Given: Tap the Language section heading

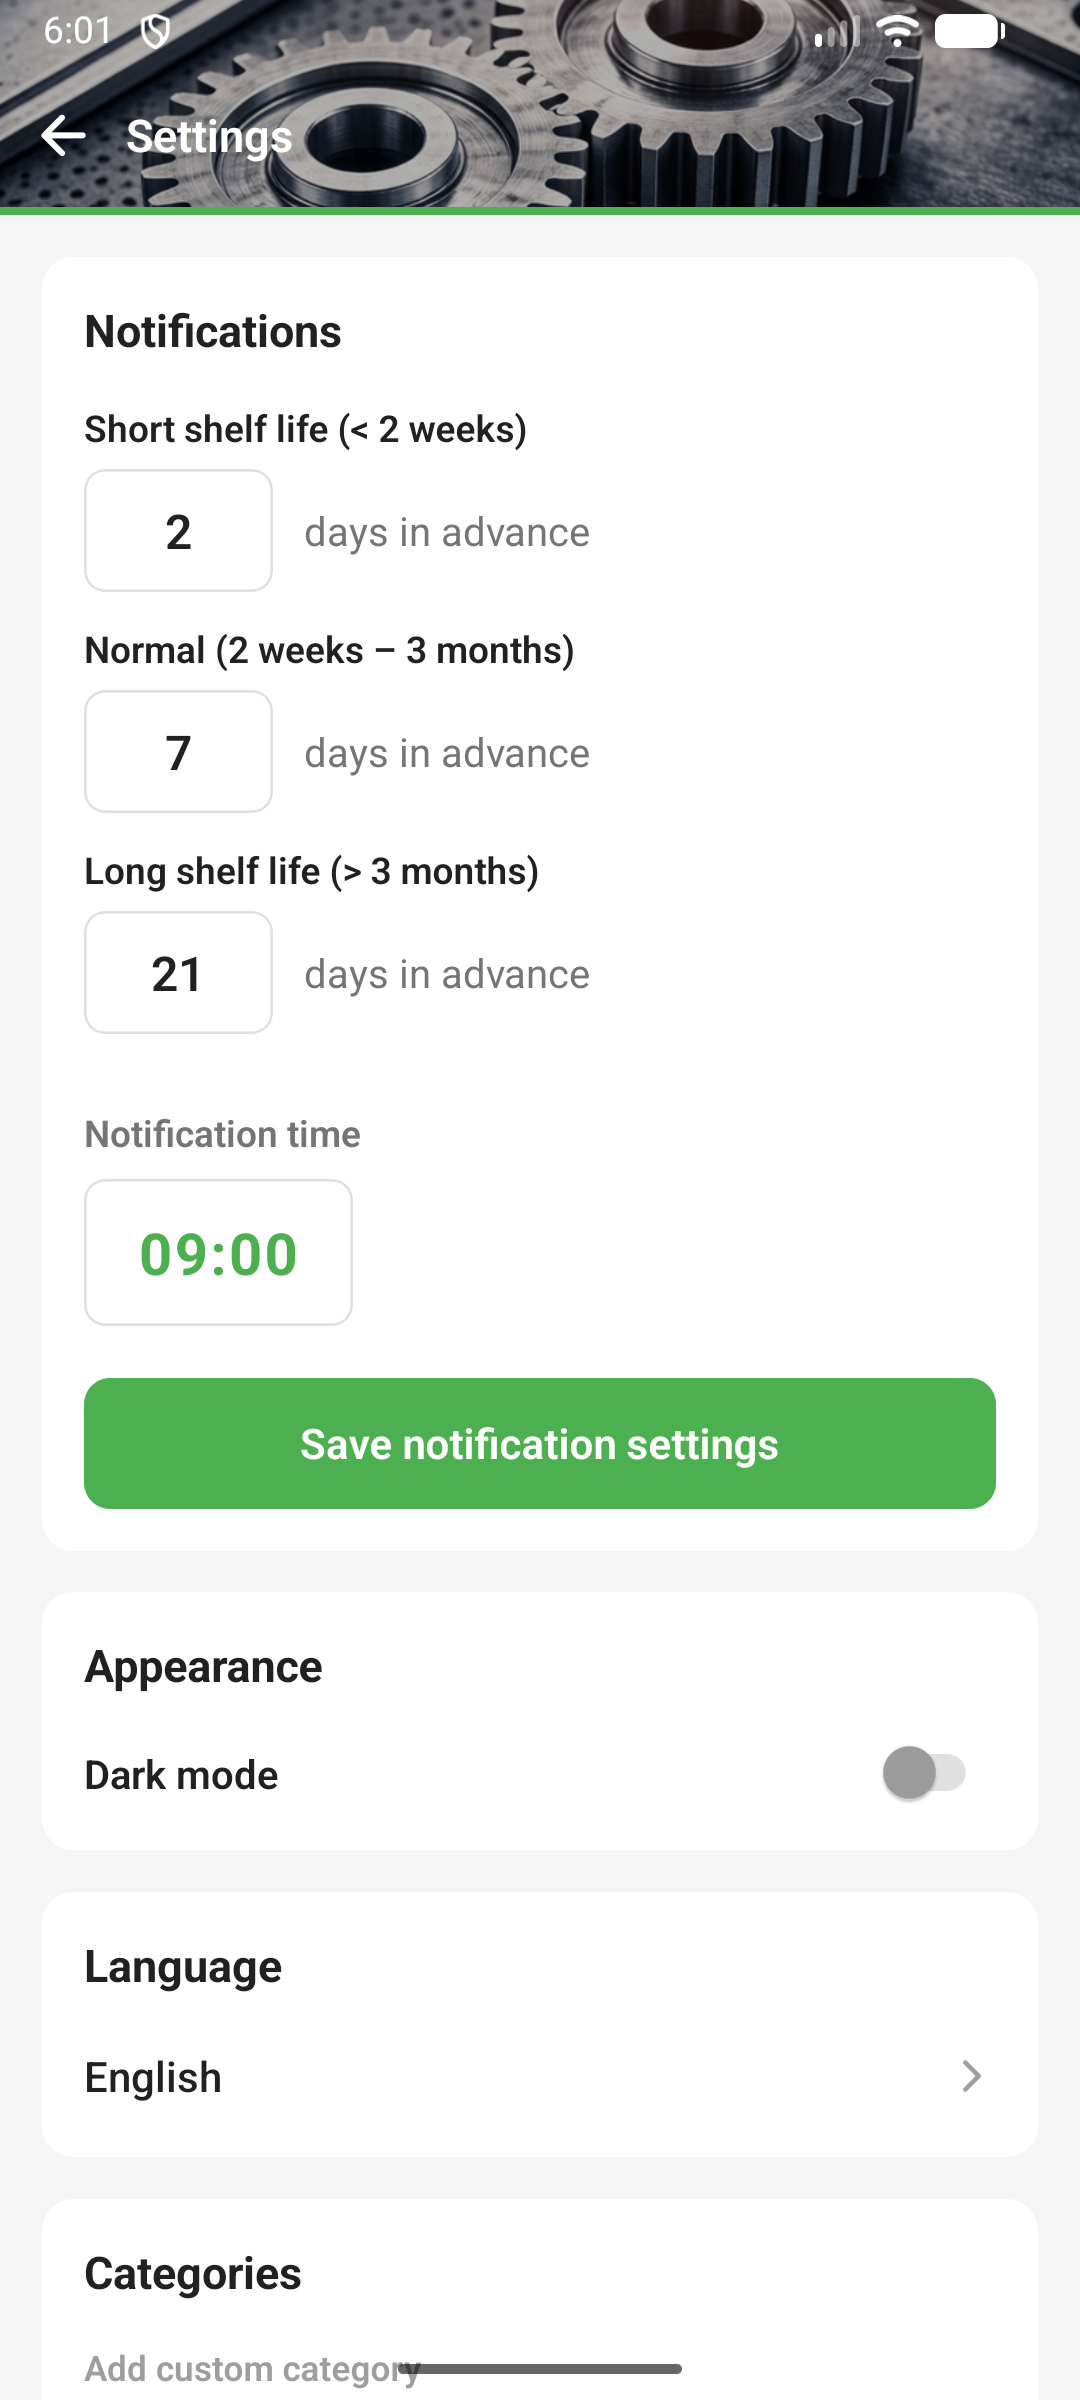Looking at the screenshot, I should [183, 1967].
